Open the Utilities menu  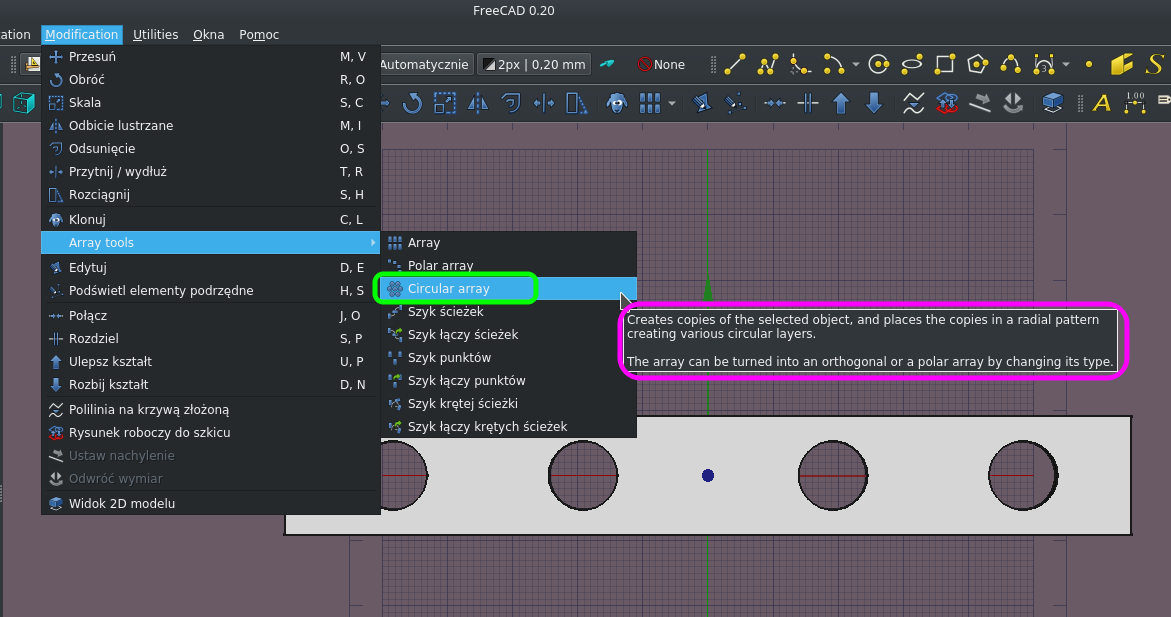coord(155,33)
